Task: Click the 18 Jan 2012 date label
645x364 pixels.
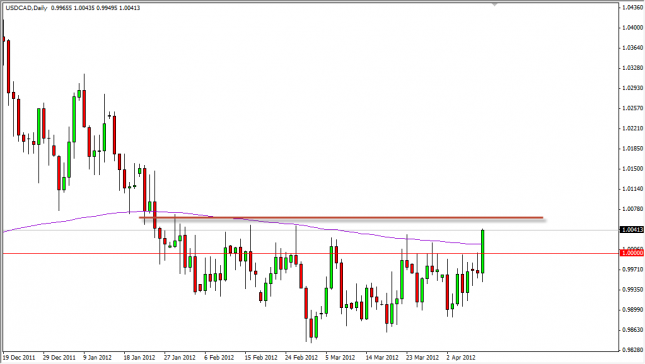Action: 139,357
